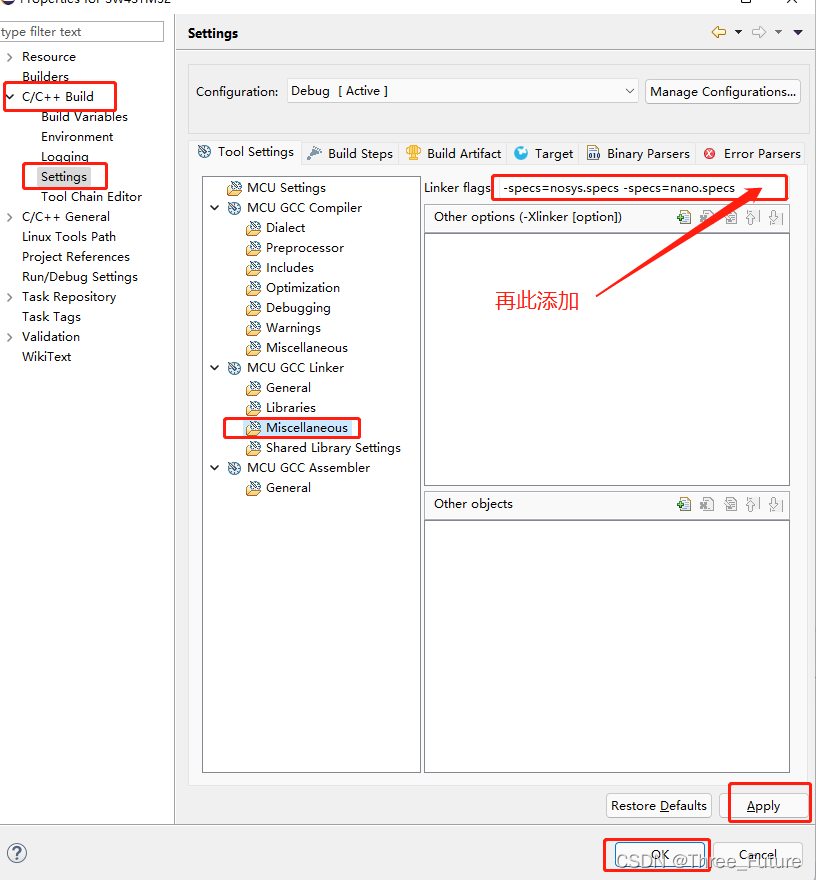The image size is (816, 880).
Task: Select the MCU GCC Linker icon
Action: pyautogui.click(x=234, y=368)
